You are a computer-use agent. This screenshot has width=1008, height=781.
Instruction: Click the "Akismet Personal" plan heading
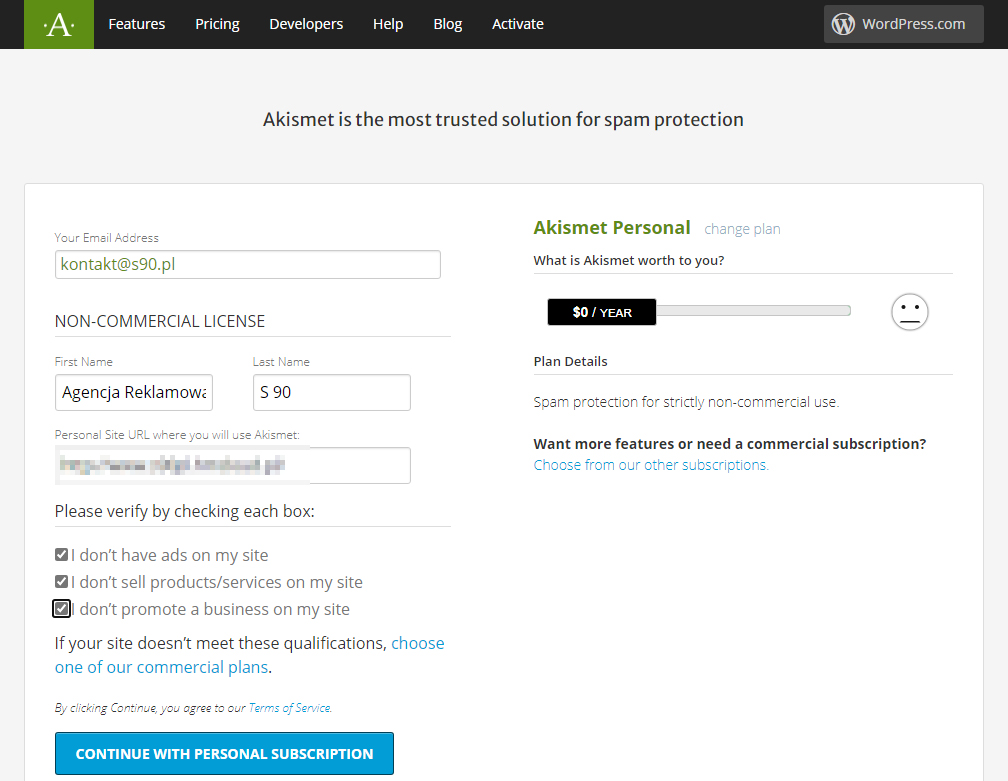pos(612,228)
